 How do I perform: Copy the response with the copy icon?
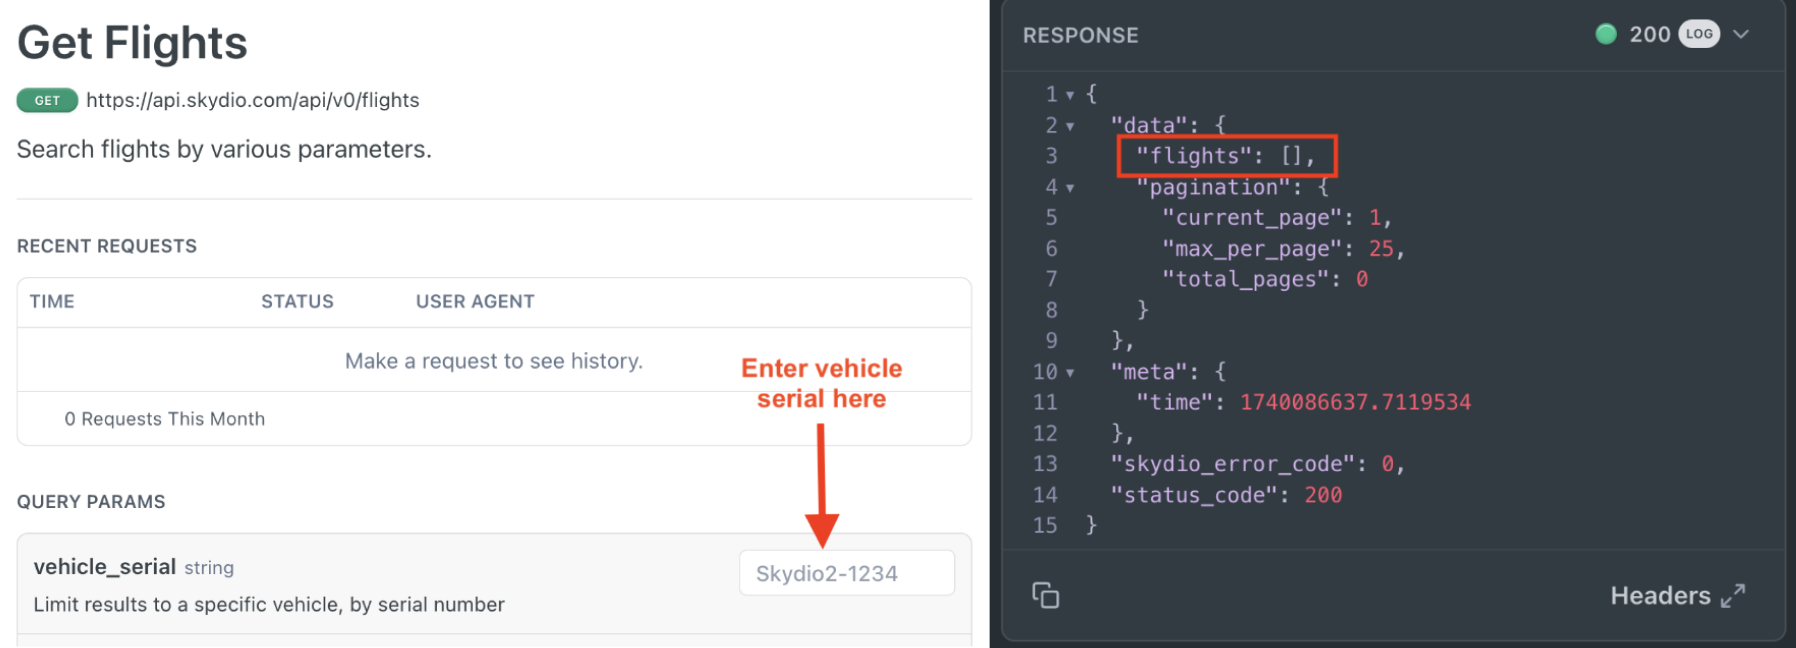[1045, 595]
